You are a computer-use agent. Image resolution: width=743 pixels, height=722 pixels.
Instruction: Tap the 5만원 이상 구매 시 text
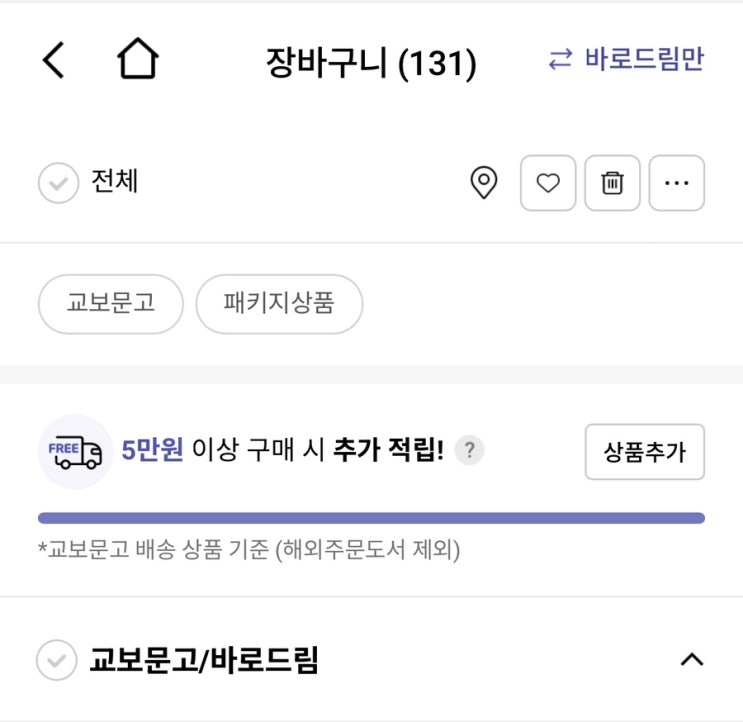click(223, 450)
